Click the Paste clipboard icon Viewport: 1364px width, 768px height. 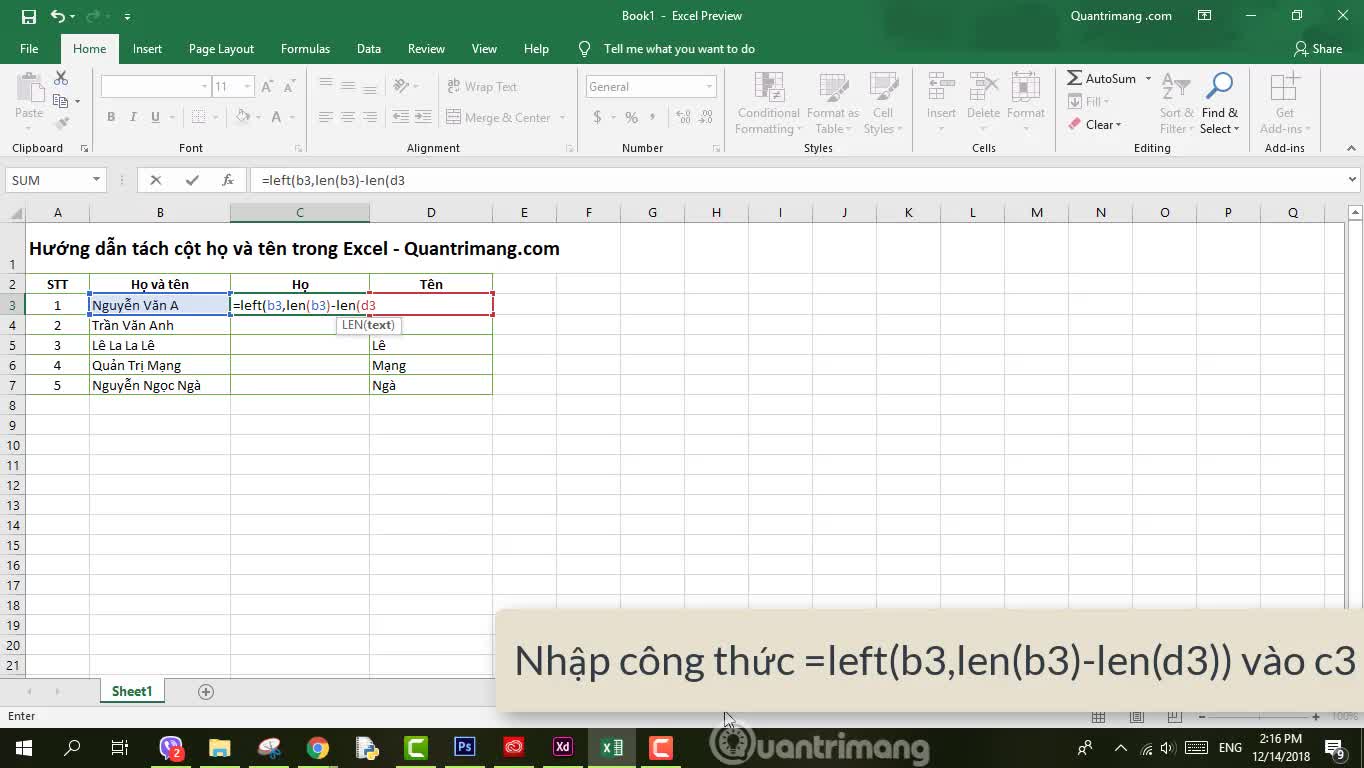pos(29,87)
